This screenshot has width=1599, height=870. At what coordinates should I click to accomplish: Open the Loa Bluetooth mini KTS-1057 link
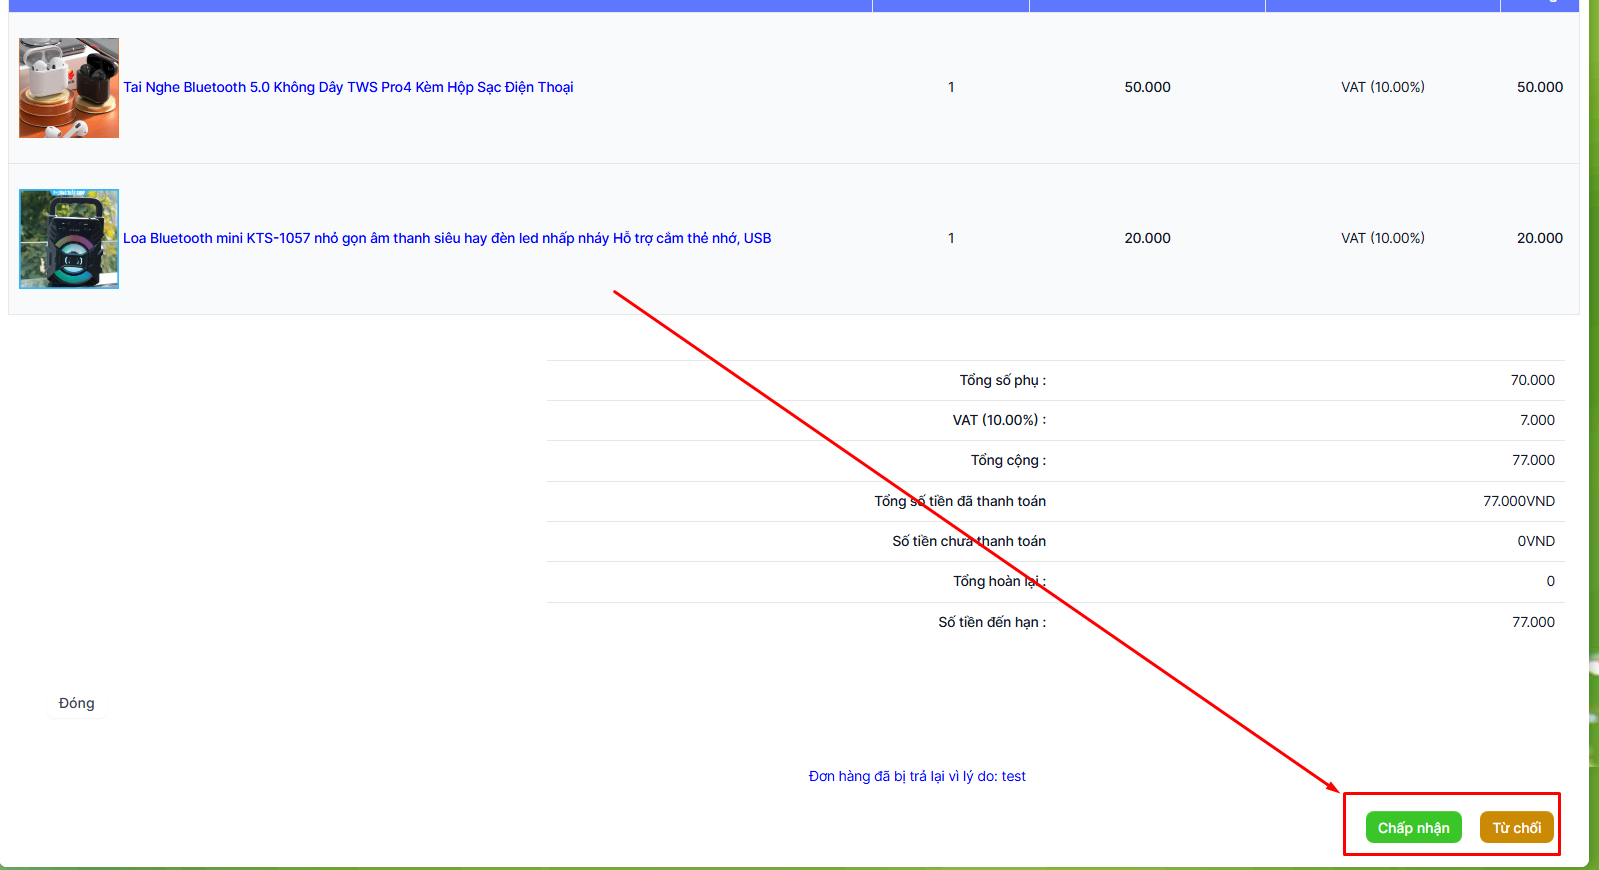[447, 239]
